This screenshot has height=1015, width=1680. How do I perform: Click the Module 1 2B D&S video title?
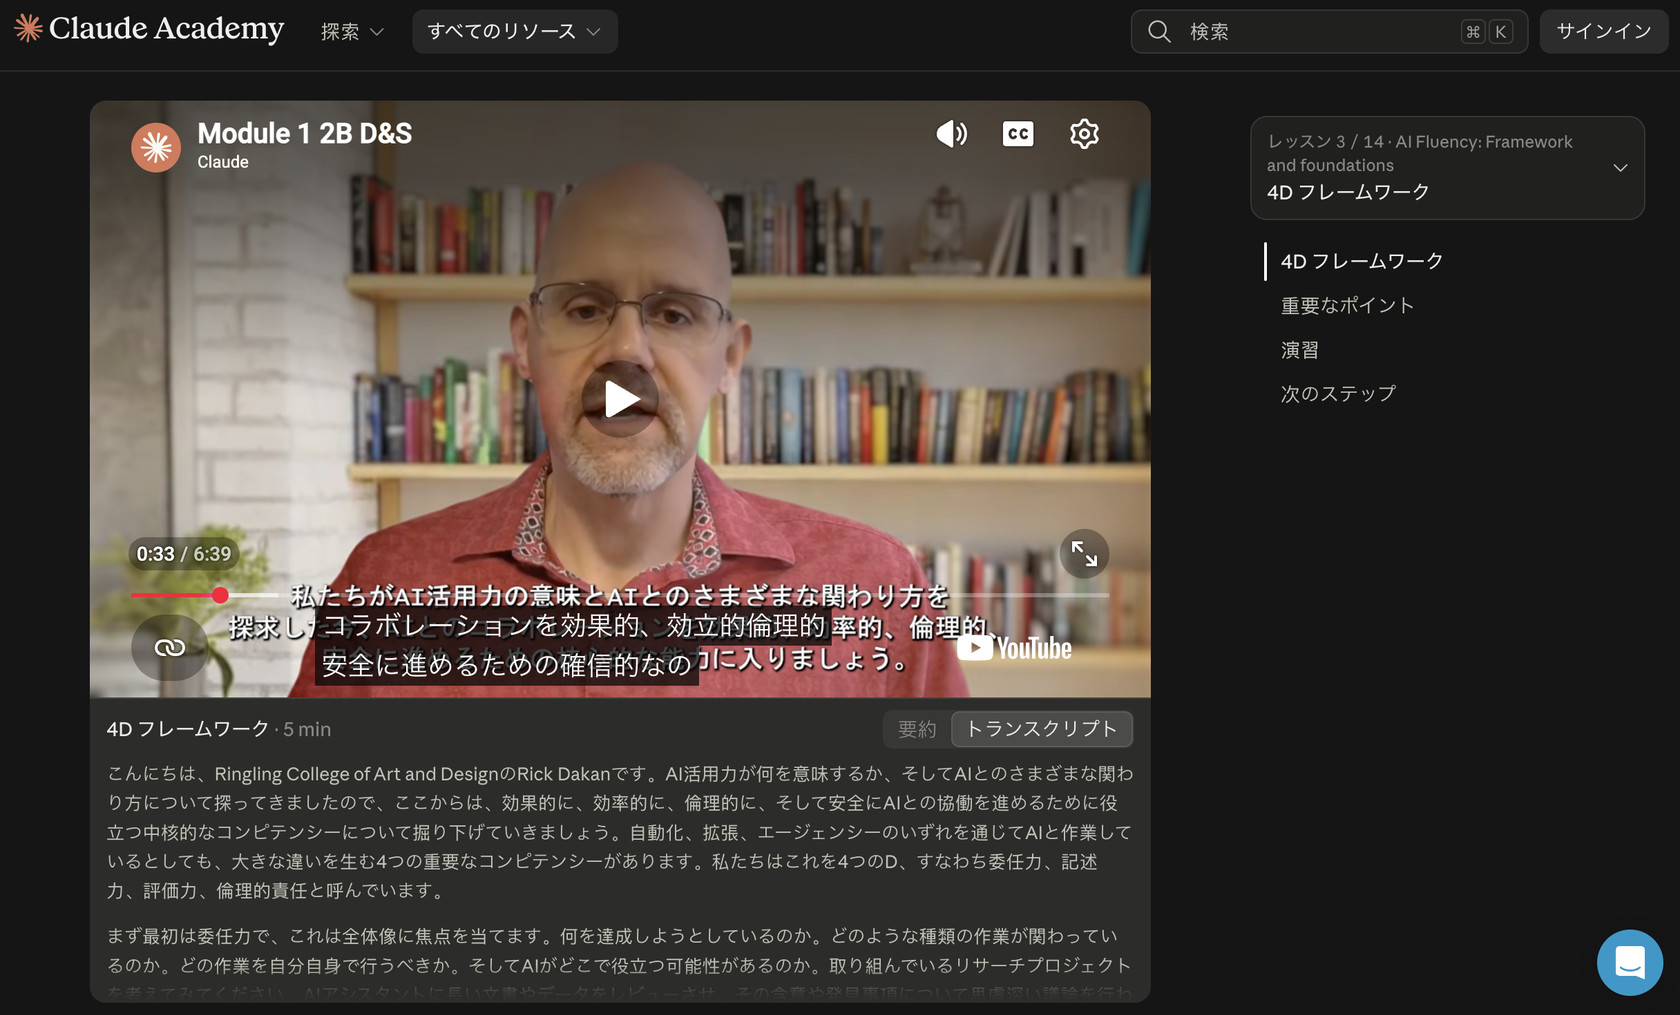[305, 133]
